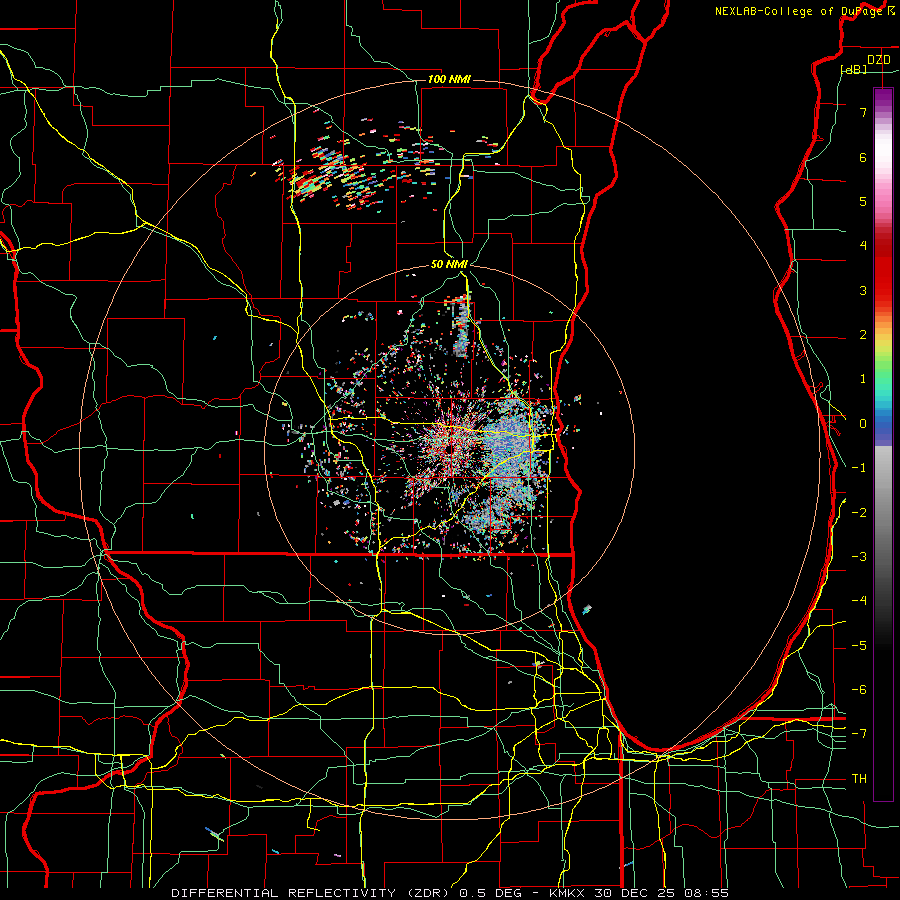Select the "7" value on the color scale

click(x=863, y=112)
